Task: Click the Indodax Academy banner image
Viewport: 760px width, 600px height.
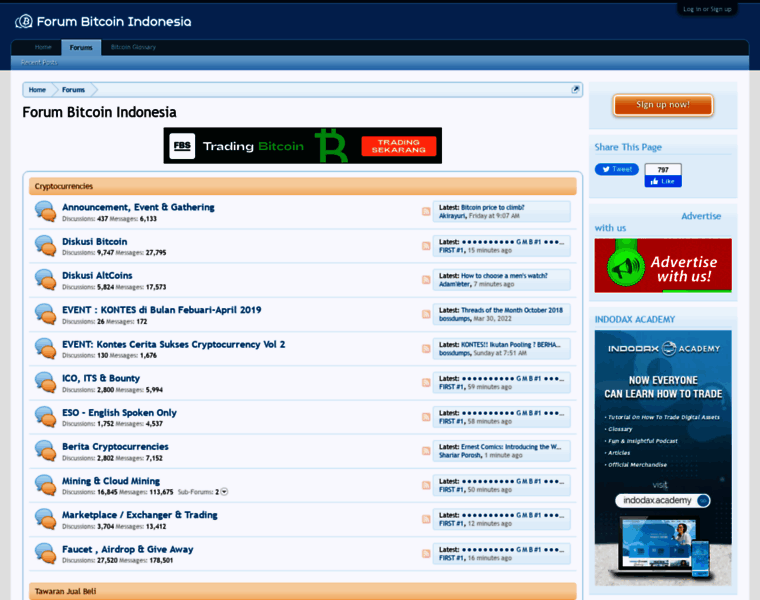Action: [x=663, y=458]
